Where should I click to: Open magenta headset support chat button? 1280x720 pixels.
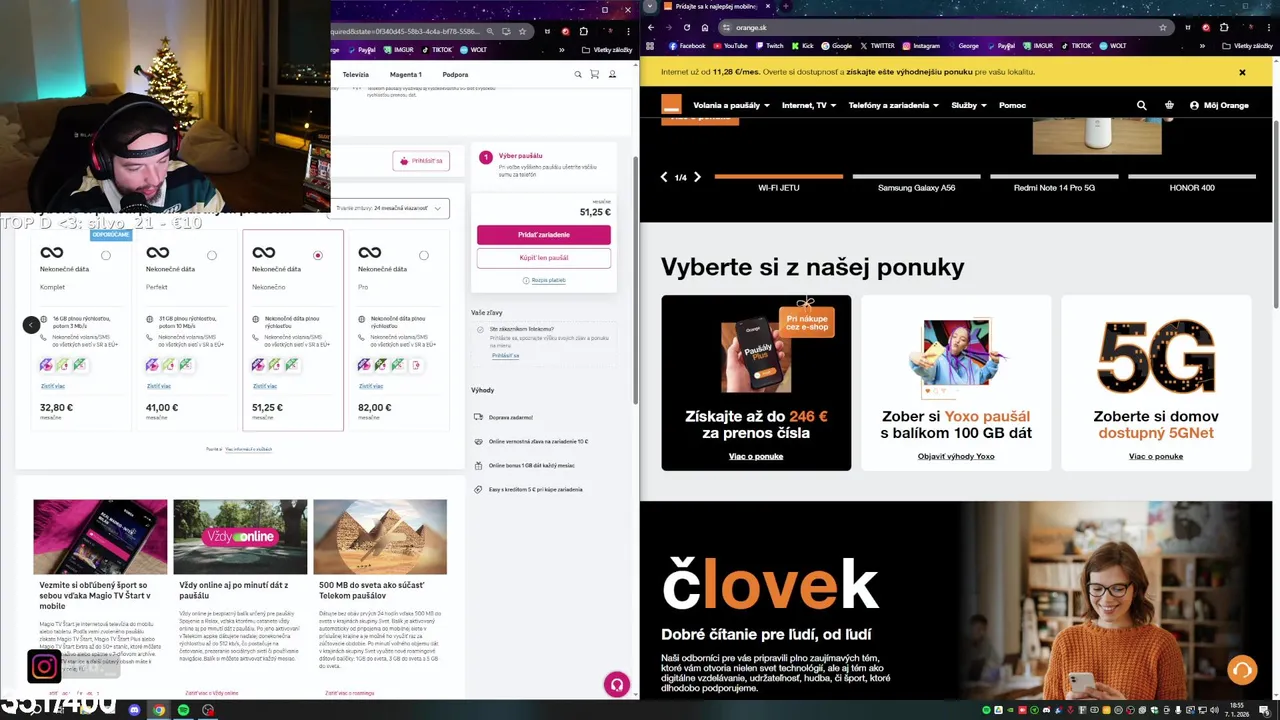click(x=617, y=684)
